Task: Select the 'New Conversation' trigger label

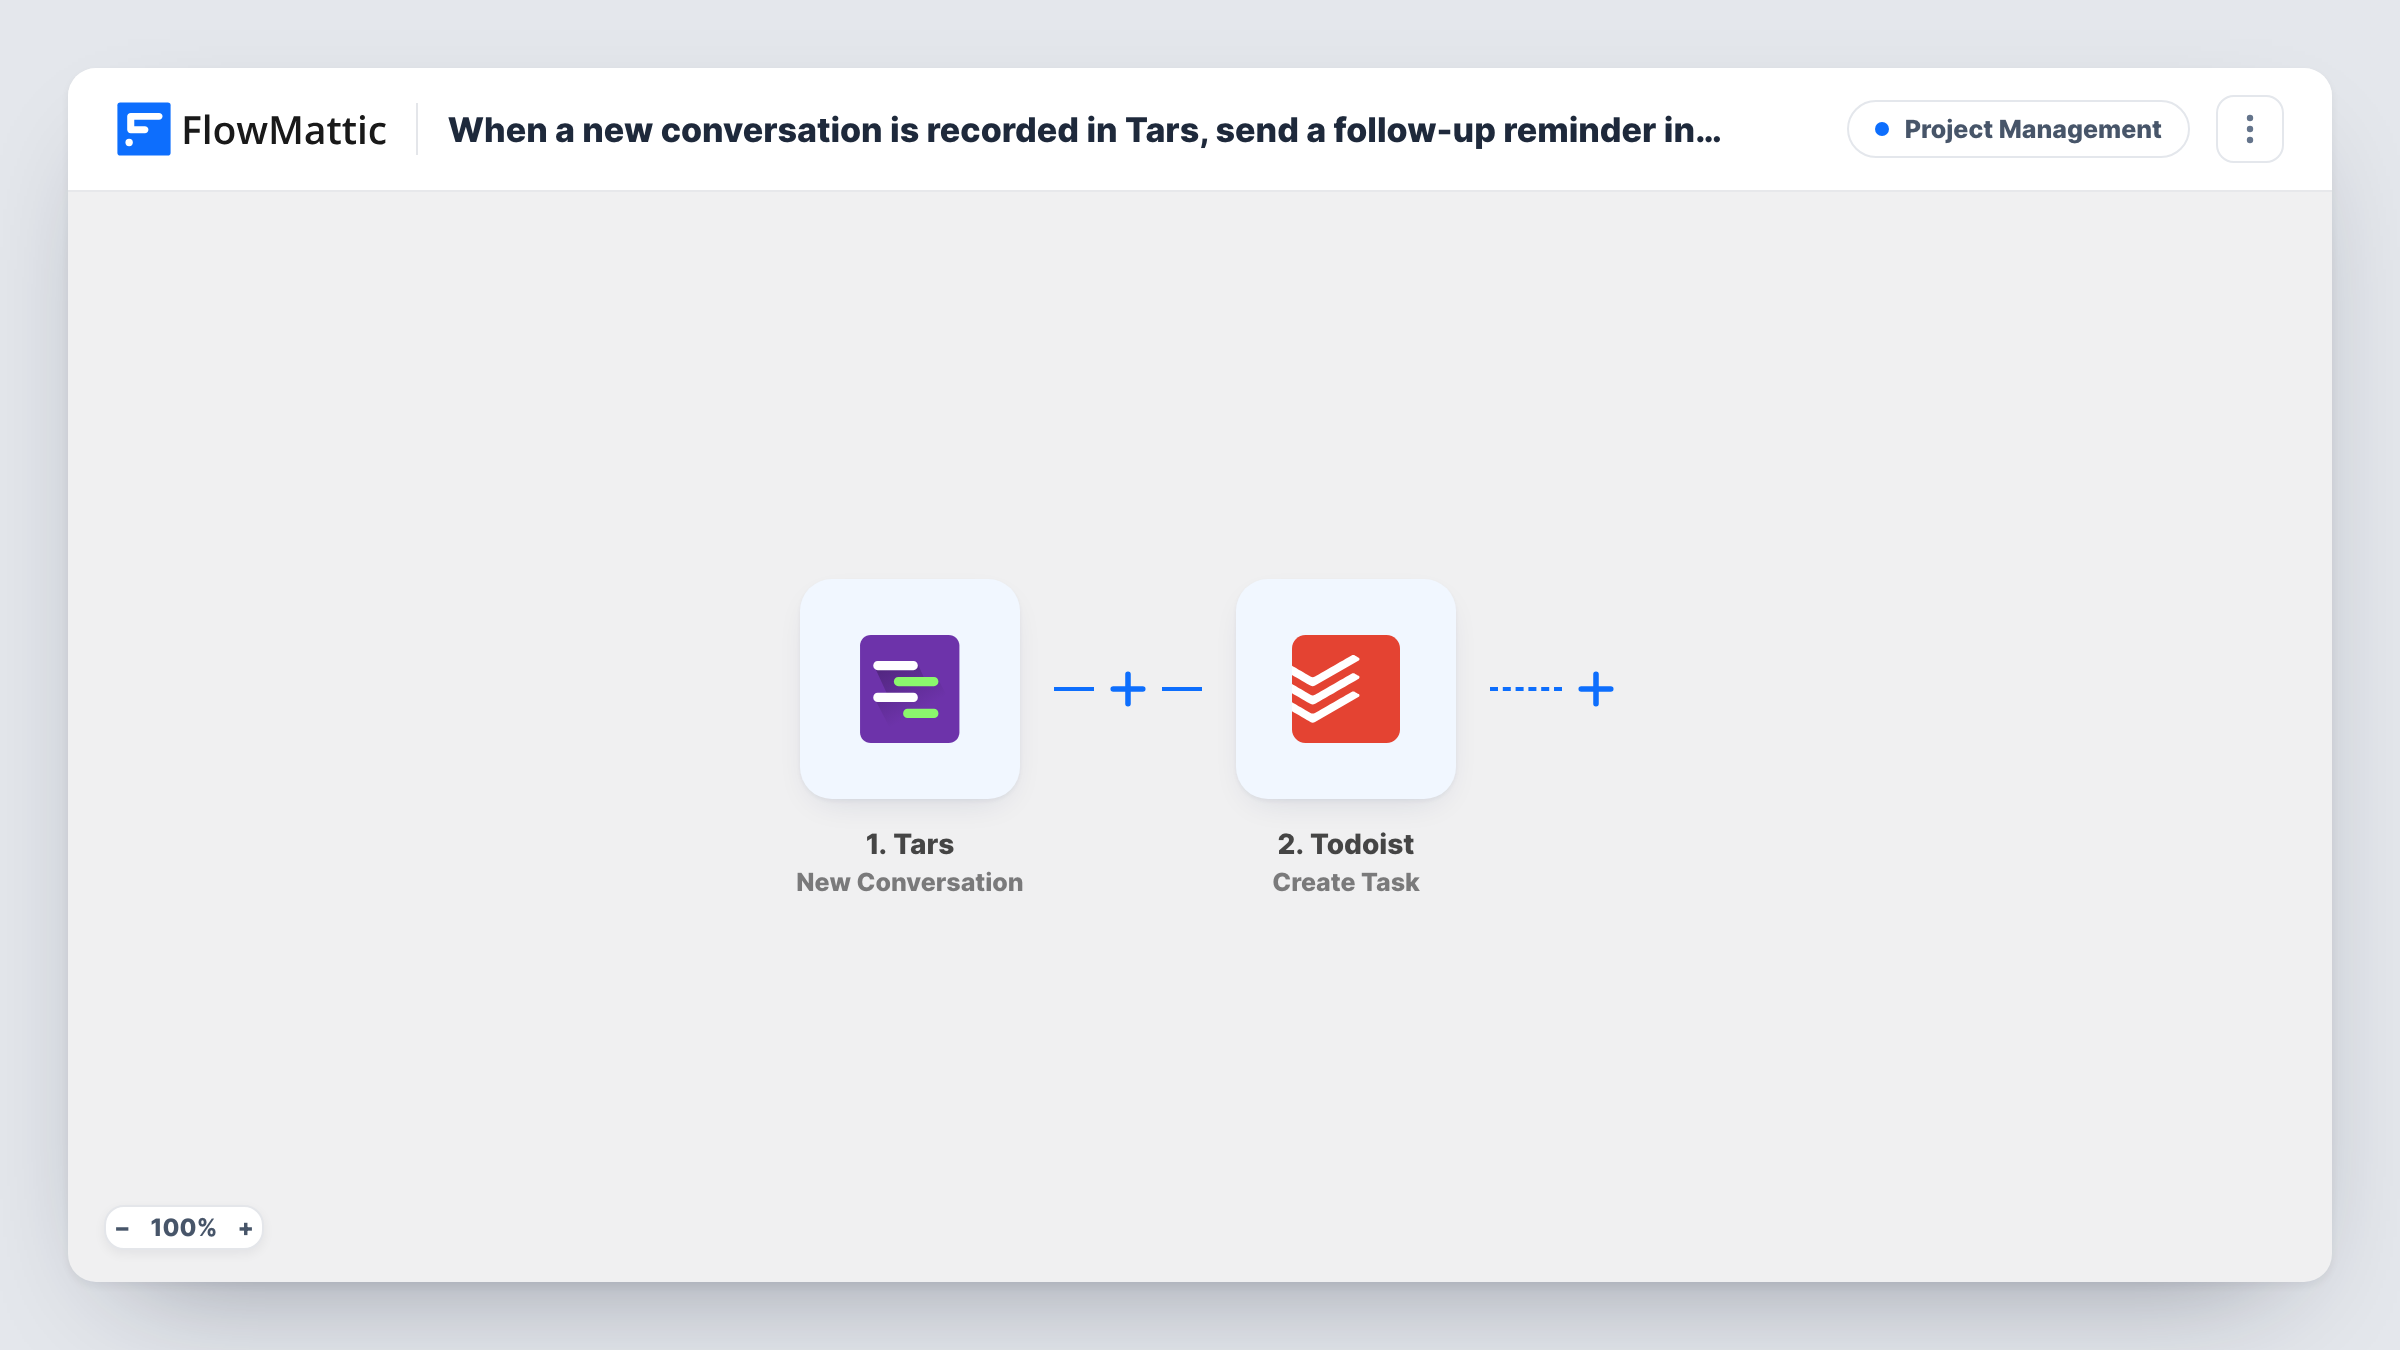Action: pos(909,882)
